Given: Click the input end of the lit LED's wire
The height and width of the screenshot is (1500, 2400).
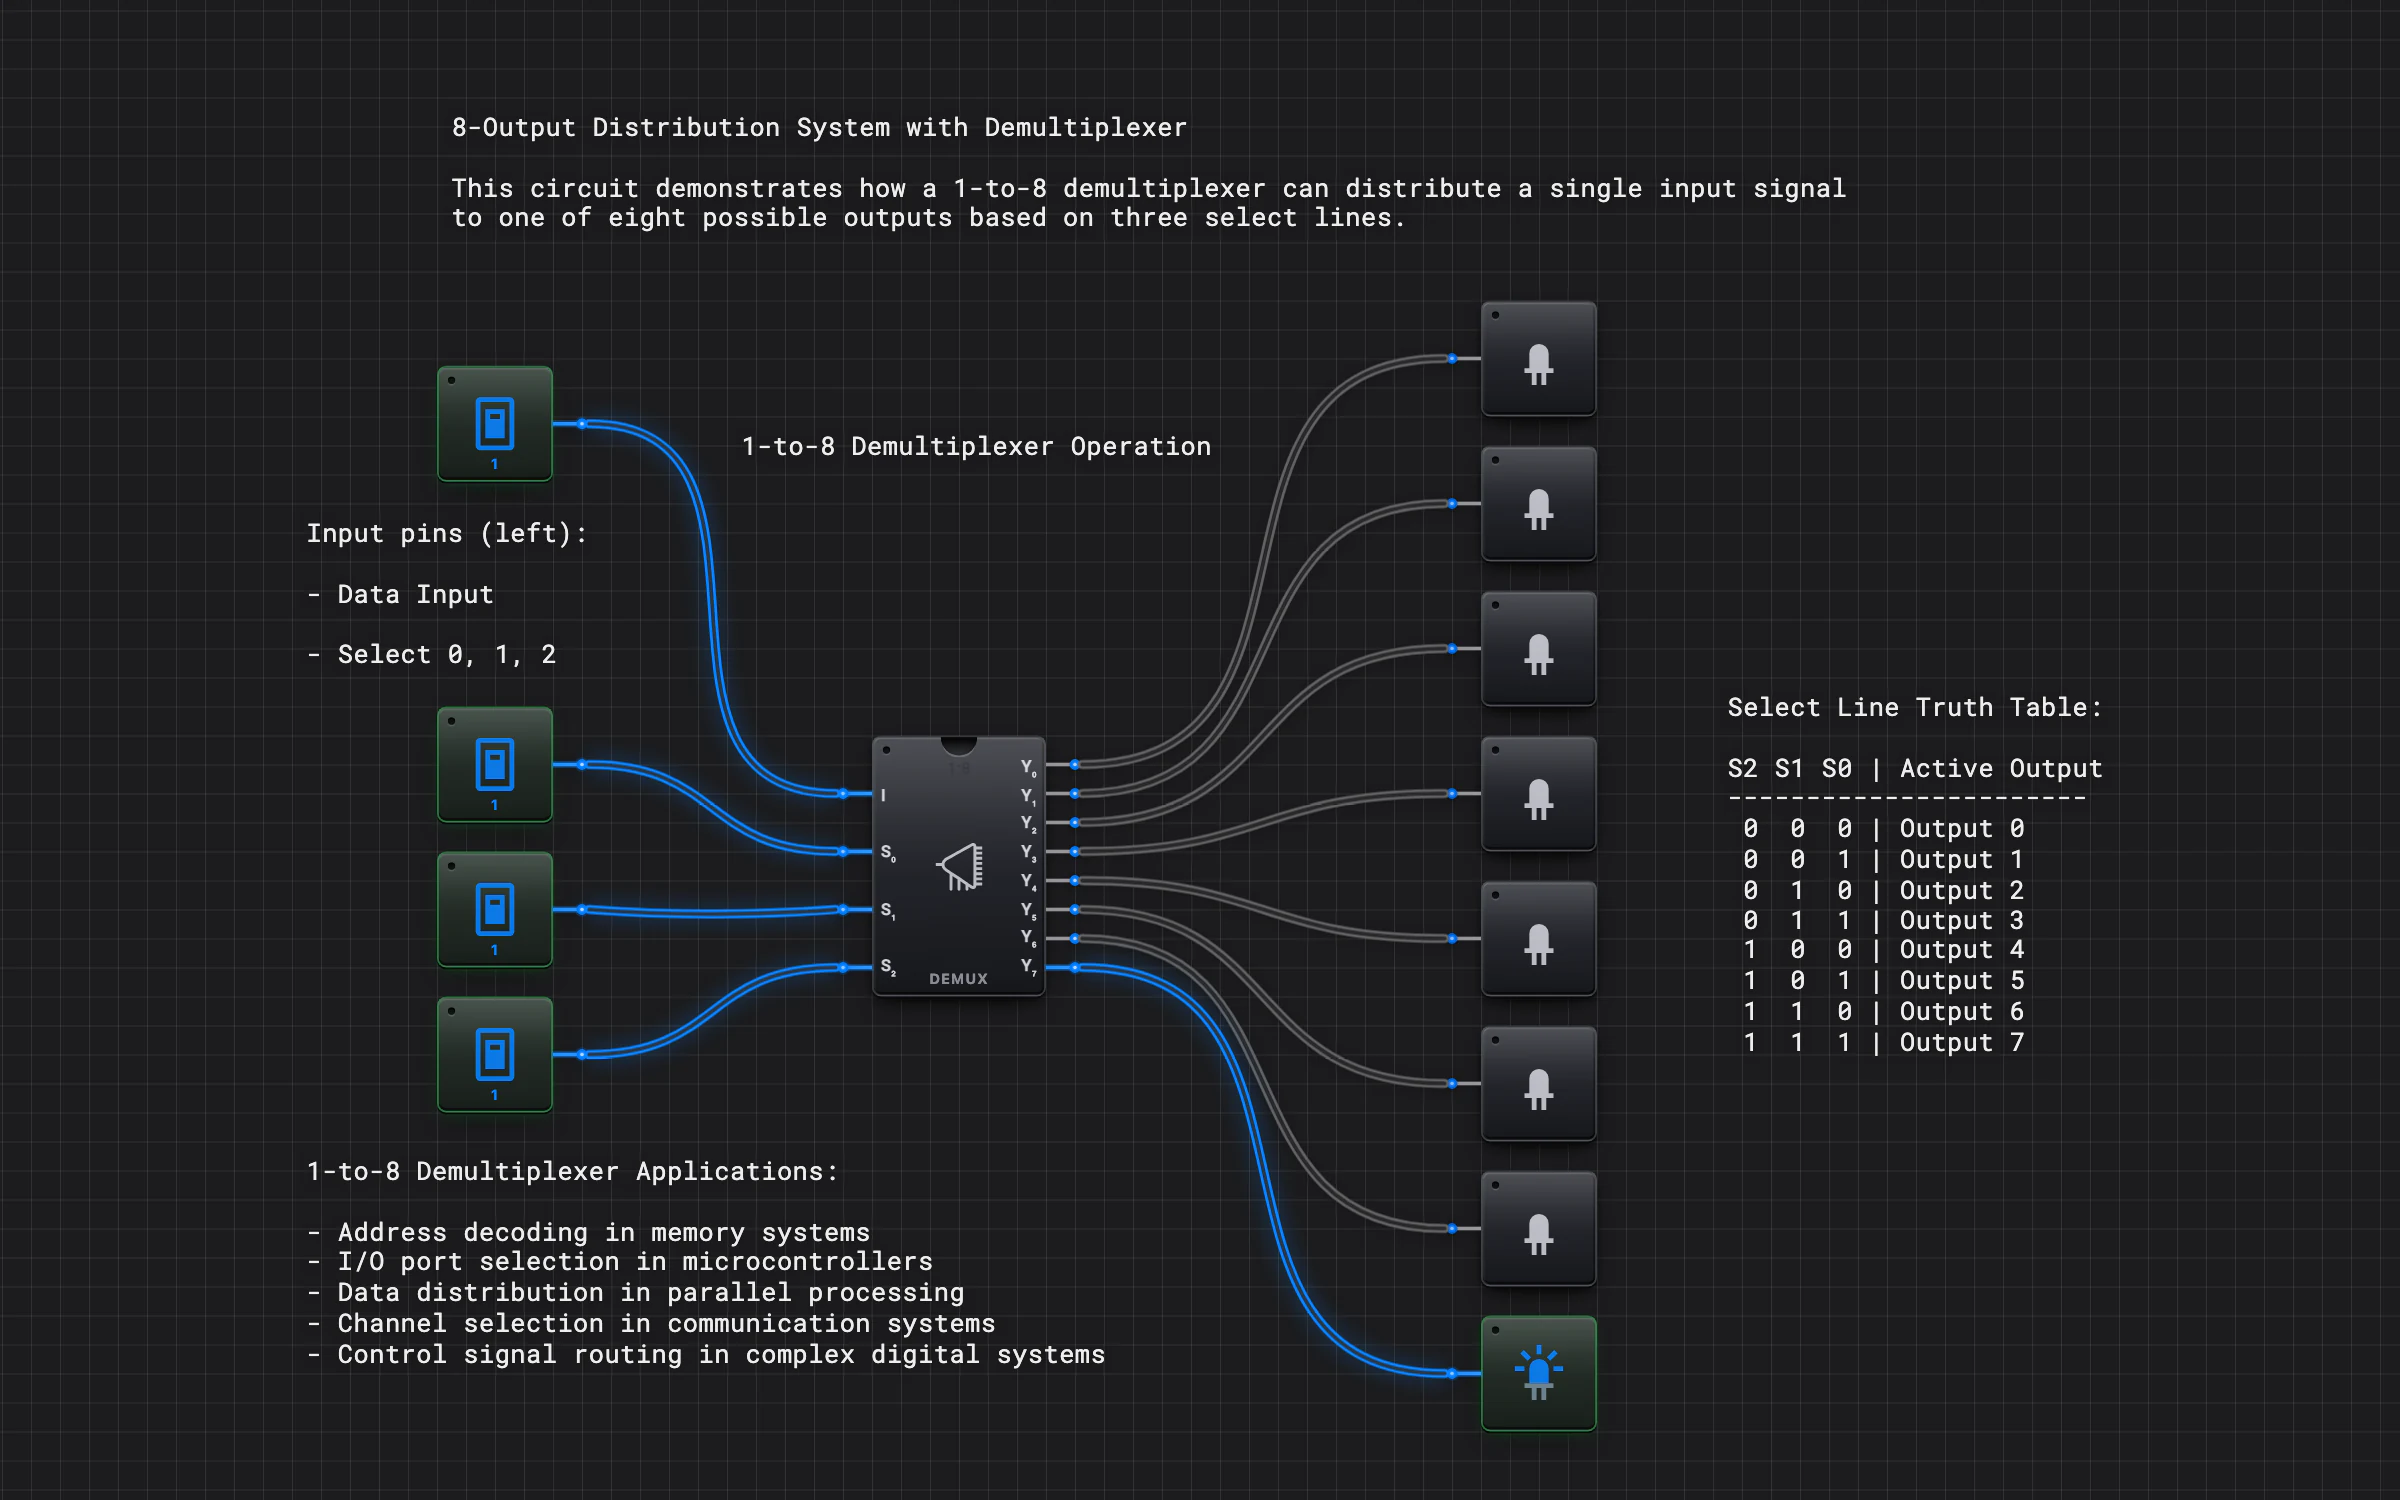Looking at the screenshot, I should [x=1452, y=1374].
